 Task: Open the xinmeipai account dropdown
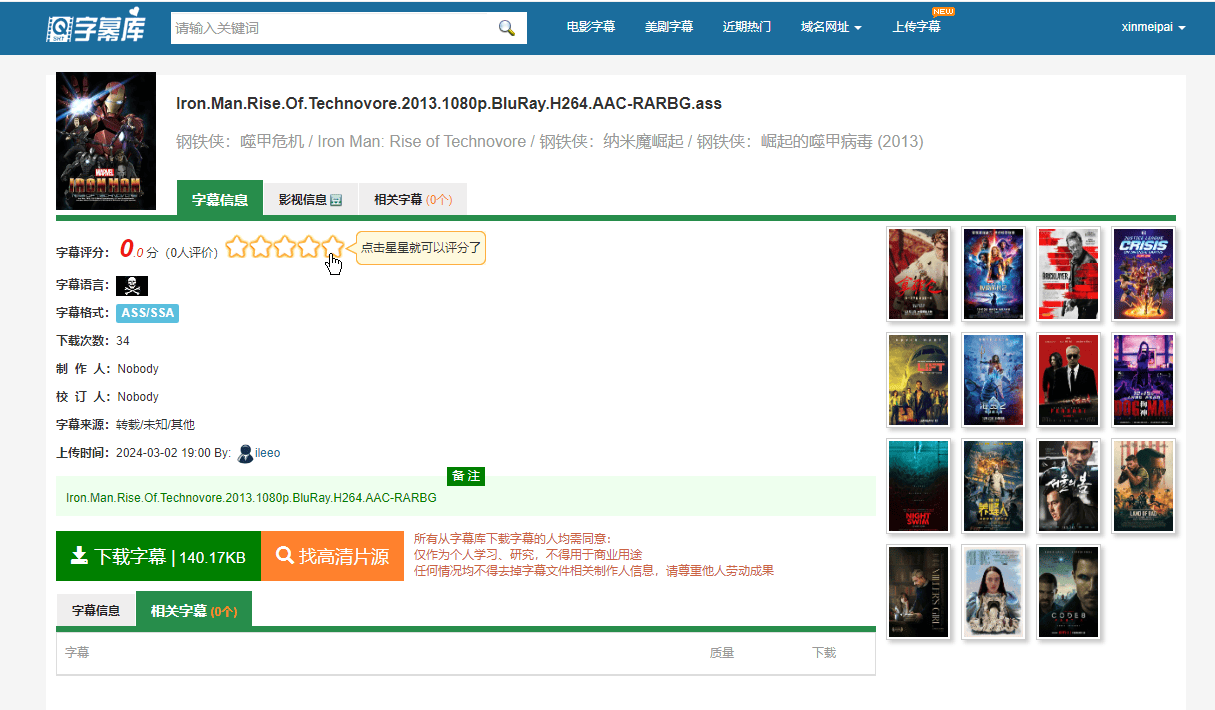[x=1153, y=28]
